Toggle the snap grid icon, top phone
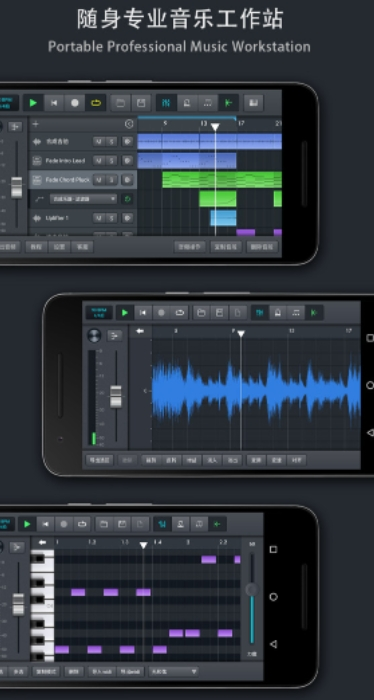374x700 pixels. pyautogui.click(x=166, y=103)
